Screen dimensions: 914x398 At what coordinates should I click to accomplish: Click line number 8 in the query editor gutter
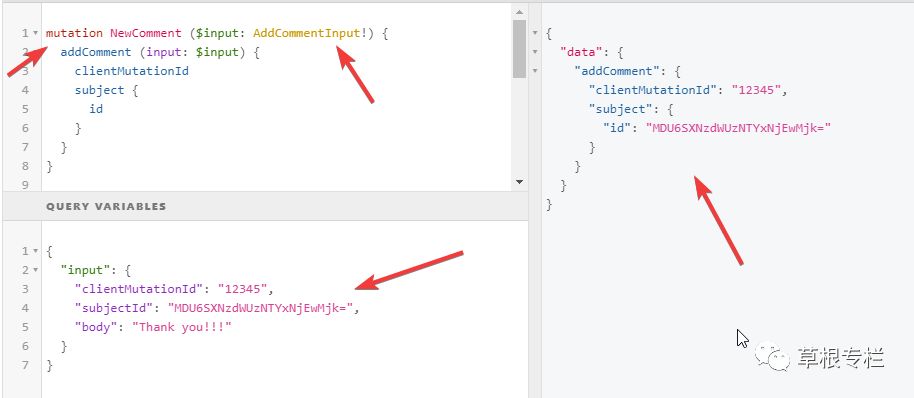(x=24, y=165)
